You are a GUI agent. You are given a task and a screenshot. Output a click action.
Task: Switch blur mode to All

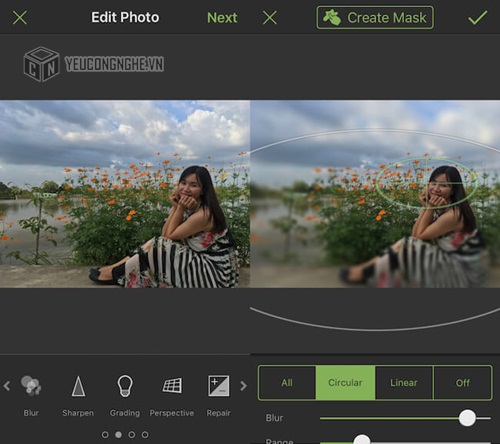(x=287, y=383)
